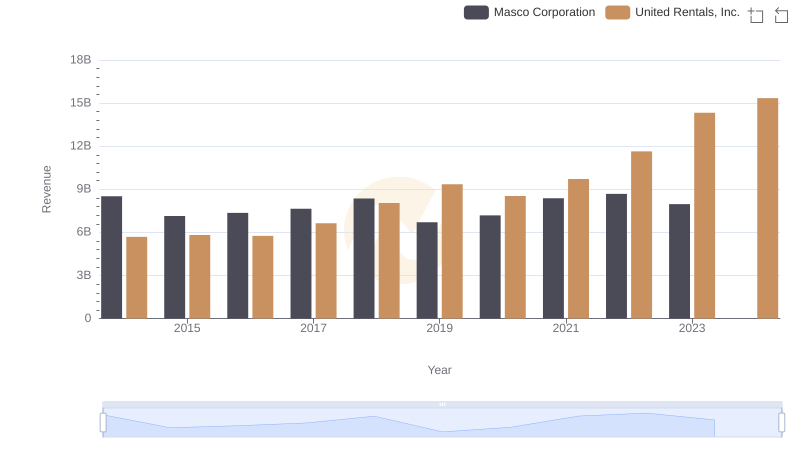Click United Rentals bar for 2018
The image size is (800, 461).
tap(389, 261)
